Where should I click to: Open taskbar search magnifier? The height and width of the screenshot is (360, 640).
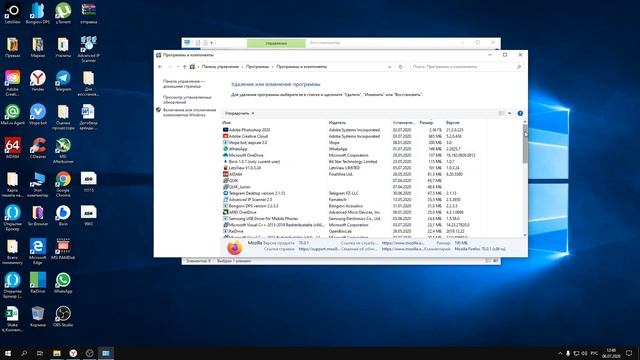tap(24, 353)
